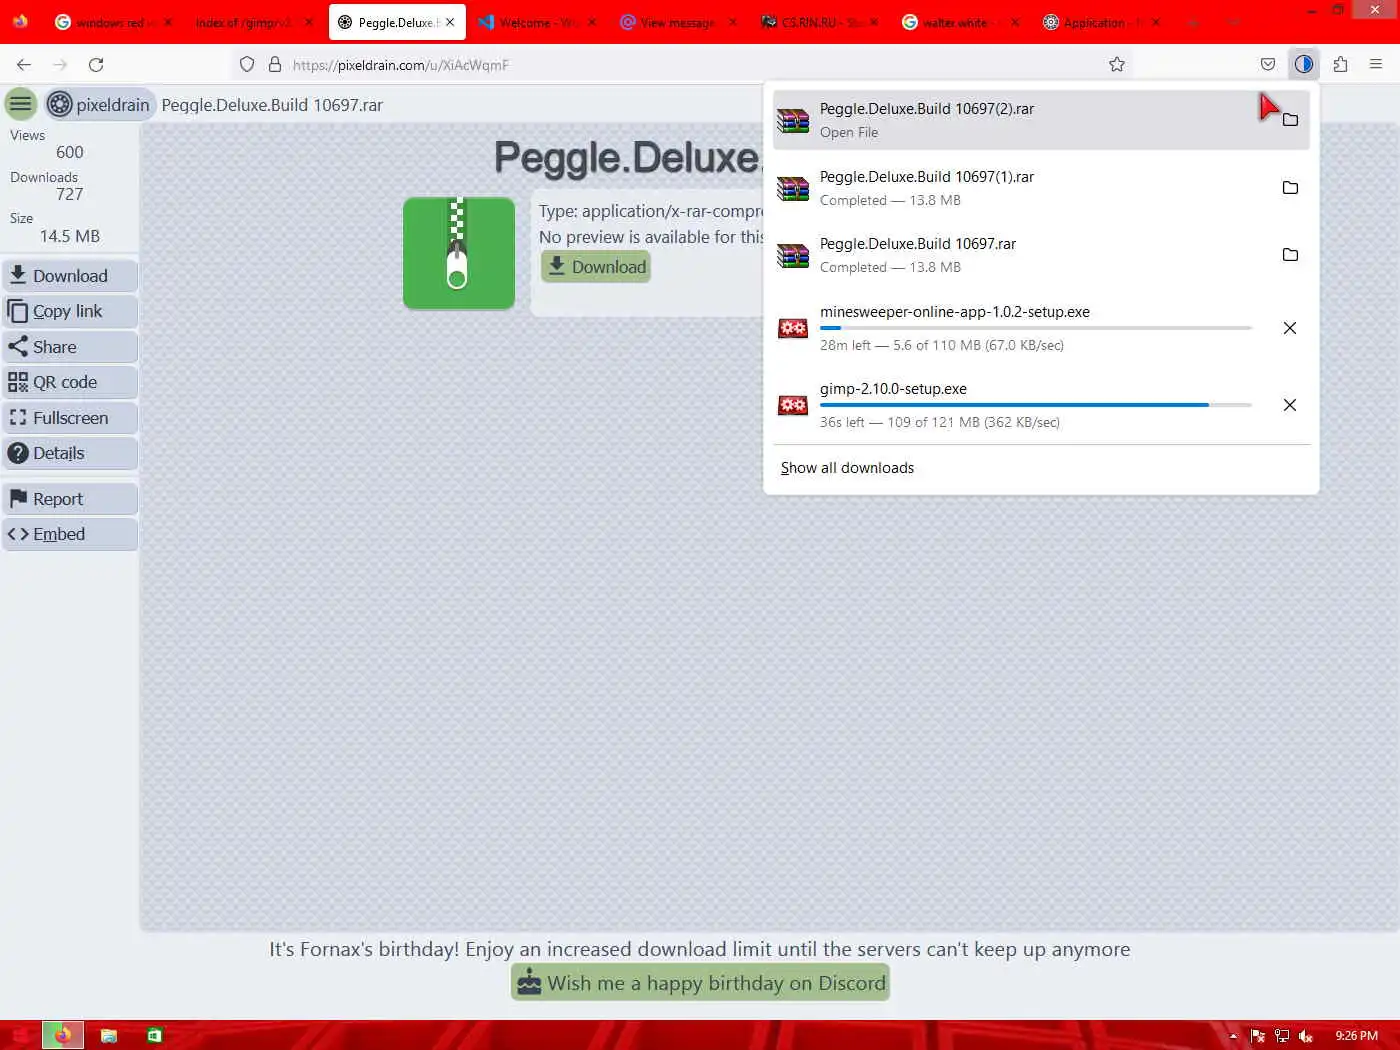Click gimp-2.10.0-setup.exe progress bar
The image size is (1400, 1050).
coord(1036,405)
